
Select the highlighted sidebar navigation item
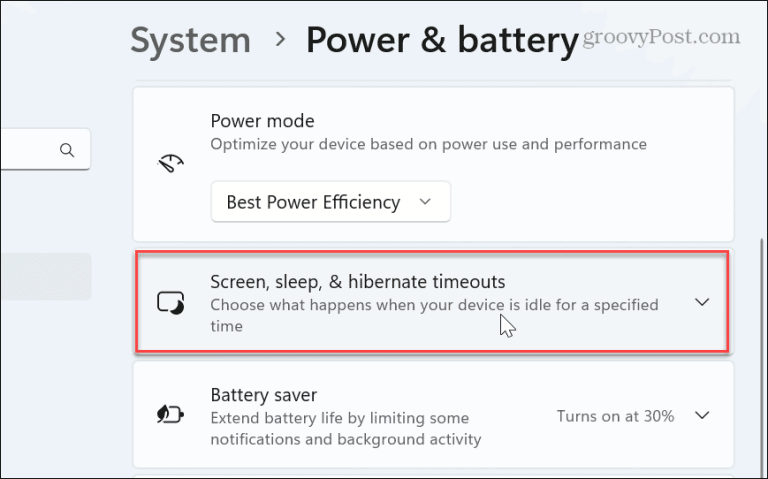coord(46,276)
